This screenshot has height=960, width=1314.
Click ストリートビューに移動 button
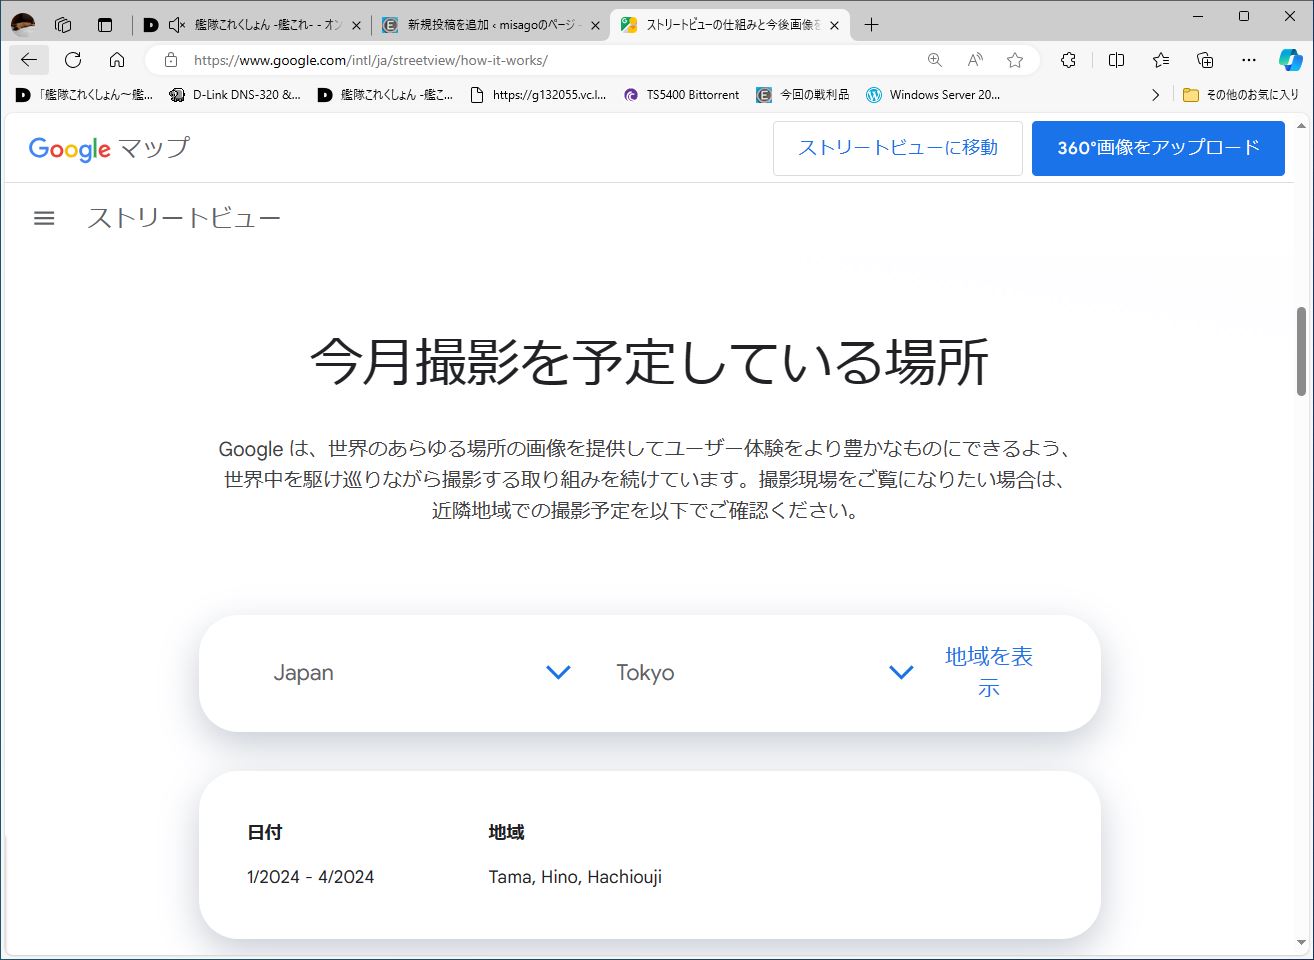coord(897,148)
